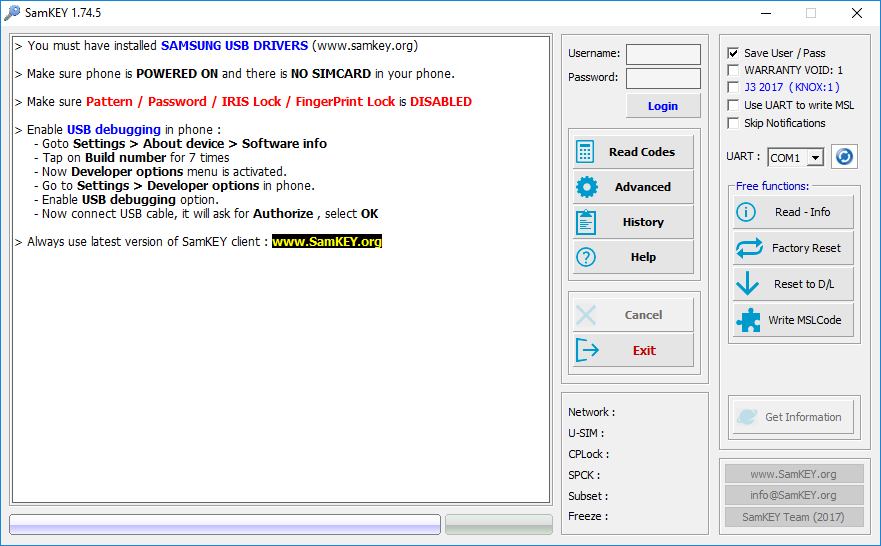This screenshot has height=546, width=881.
Task: Click the Login button
Action: 663,106
